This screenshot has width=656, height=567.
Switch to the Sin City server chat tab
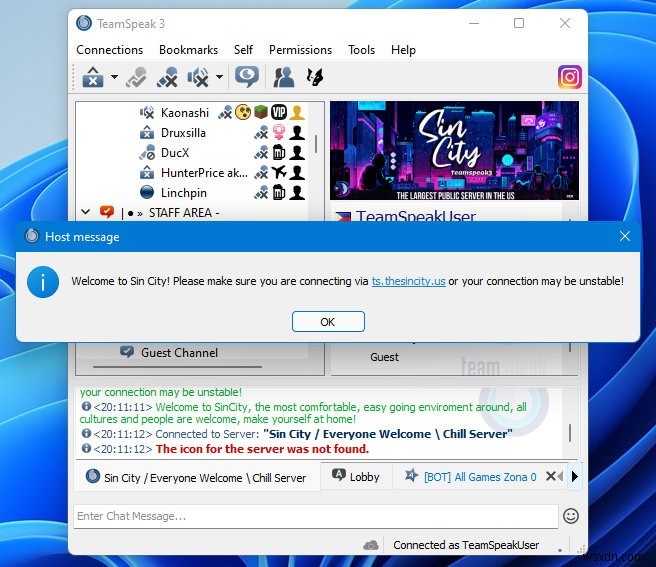point(196,477)
